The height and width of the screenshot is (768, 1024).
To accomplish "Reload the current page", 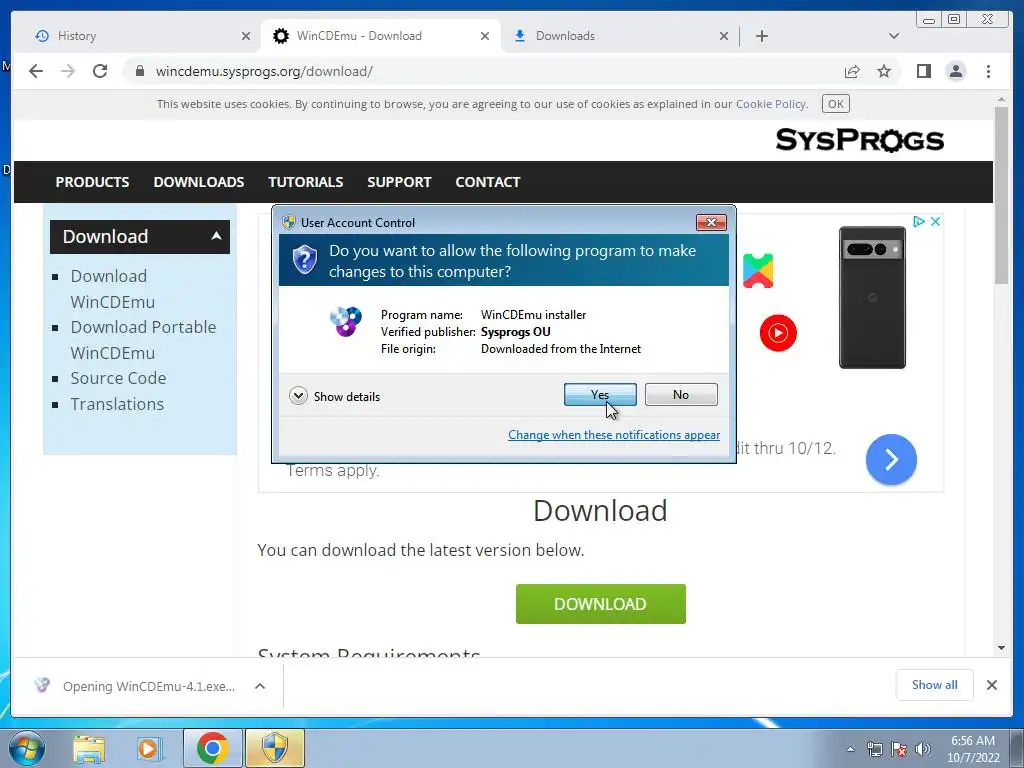I will click(x=100, y=71).
